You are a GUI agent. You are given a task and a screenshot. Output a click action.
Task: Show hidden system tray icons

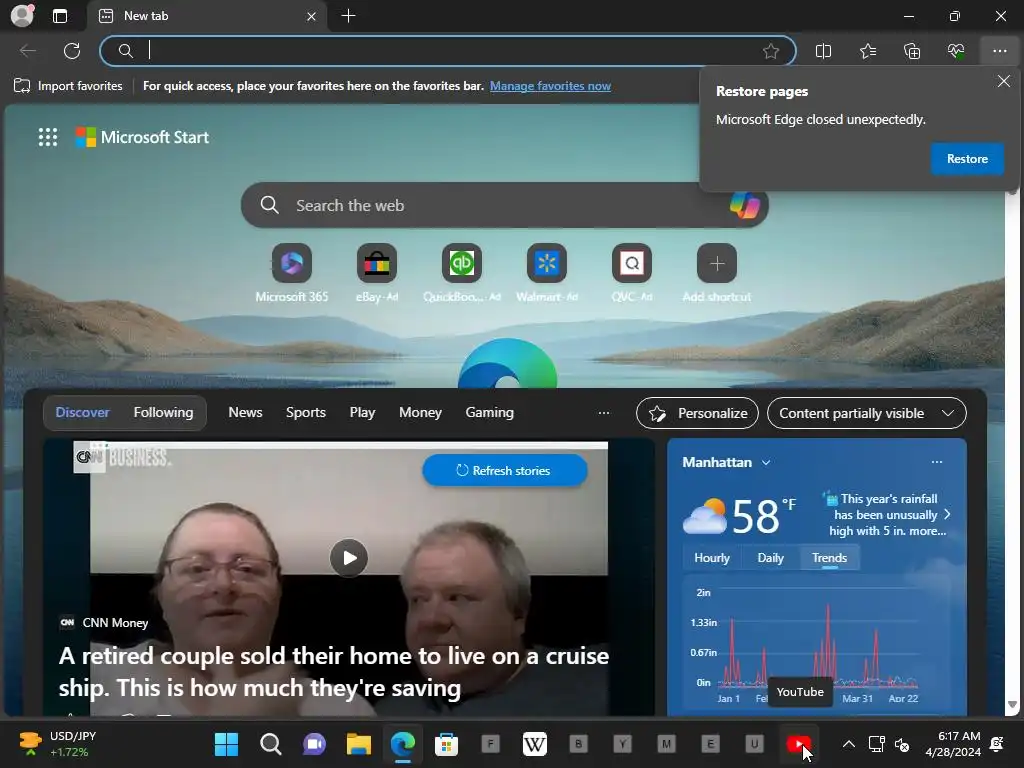point(848,744)
